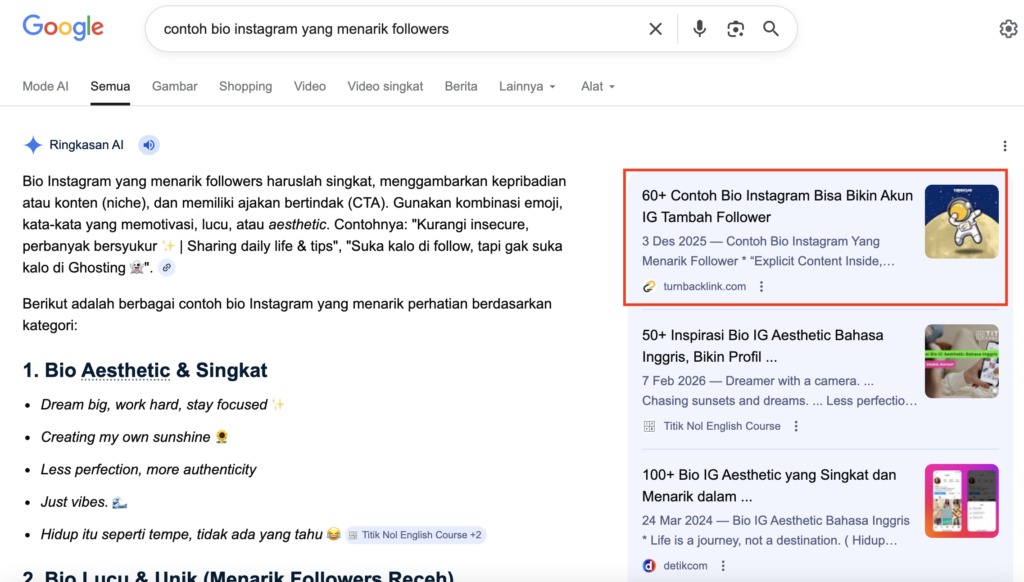Click Titik Nol English Course source label

pos(722,426)
